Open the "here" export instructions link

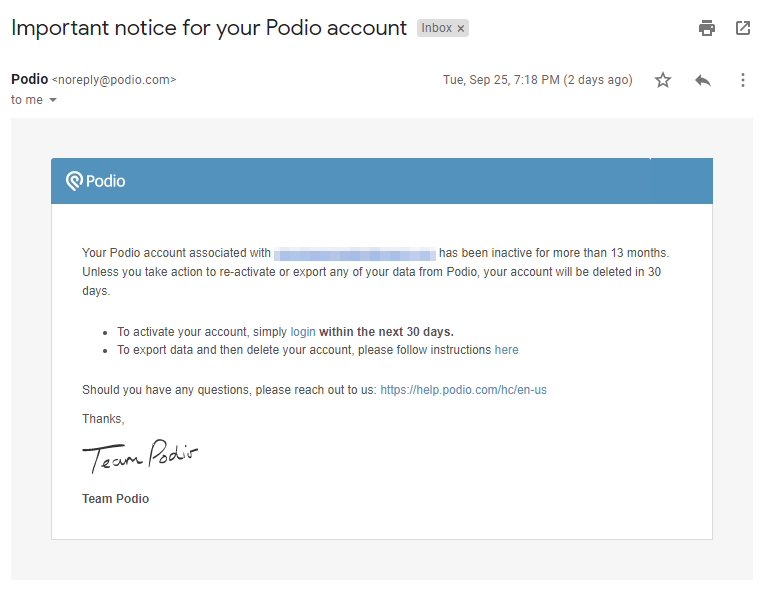tap(507, 350)
